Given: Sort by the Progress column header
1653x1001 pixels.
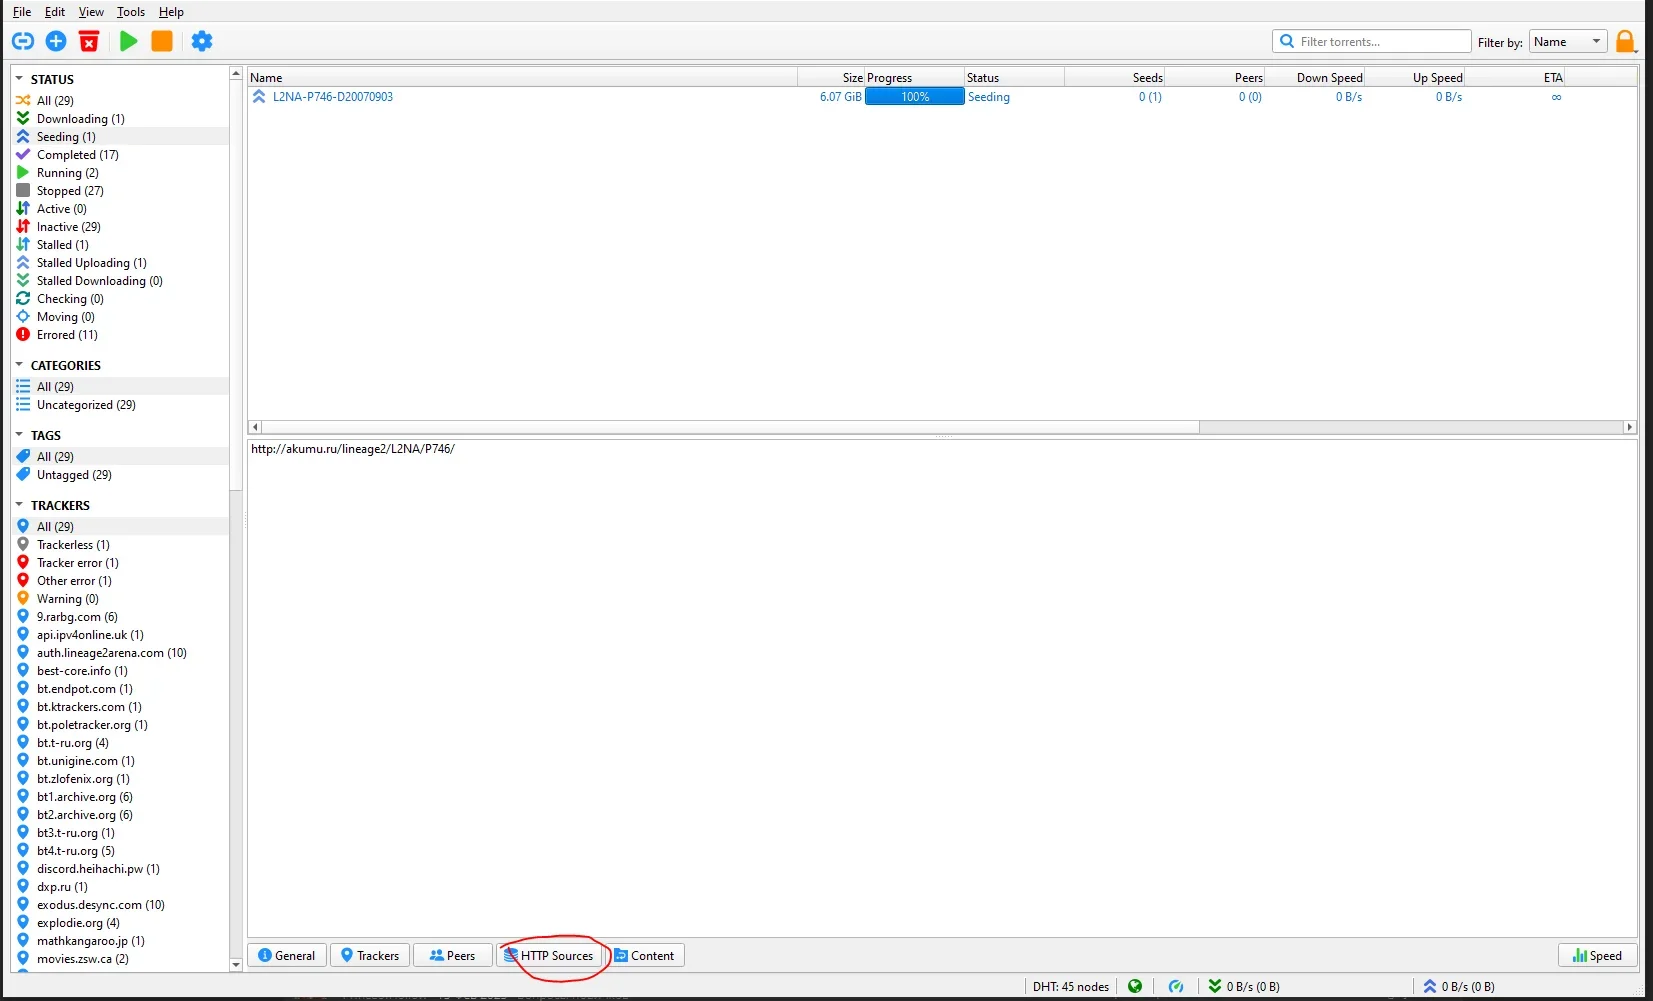Looking at the screenshot, I should [914, 77].
